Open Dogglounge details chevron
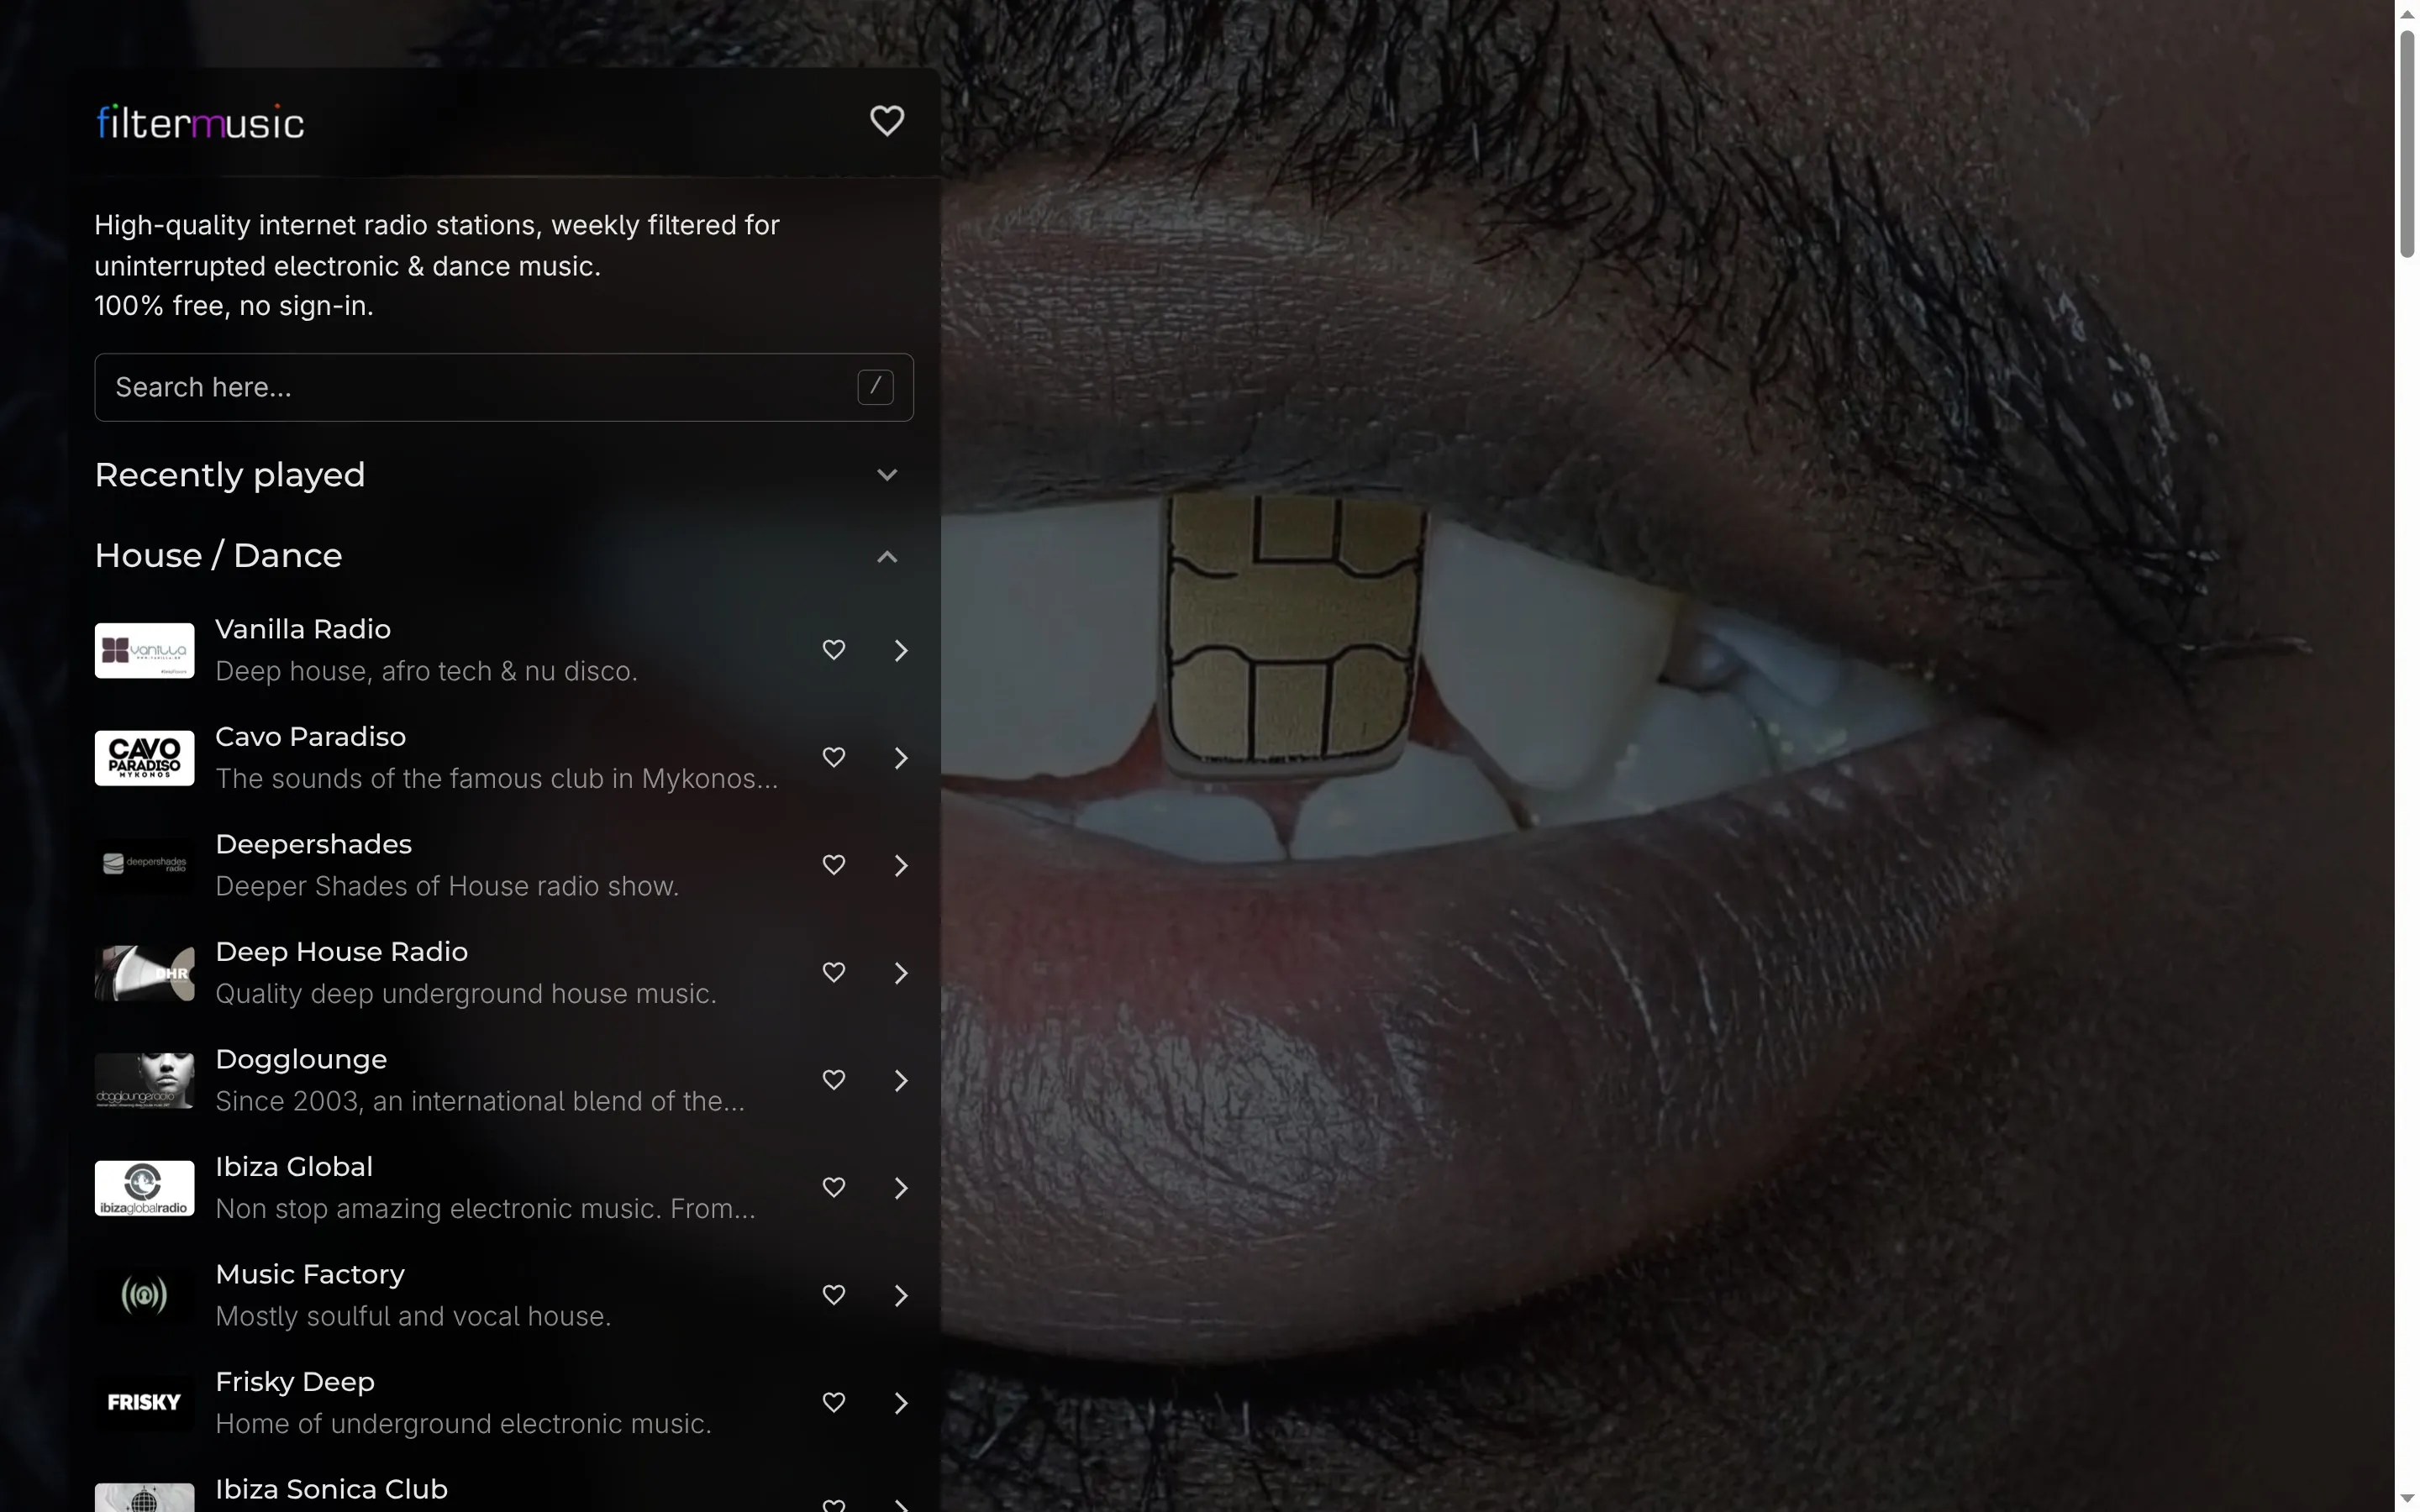Viewport: 2420px width, 1512px height. (x=900, y=1080)
